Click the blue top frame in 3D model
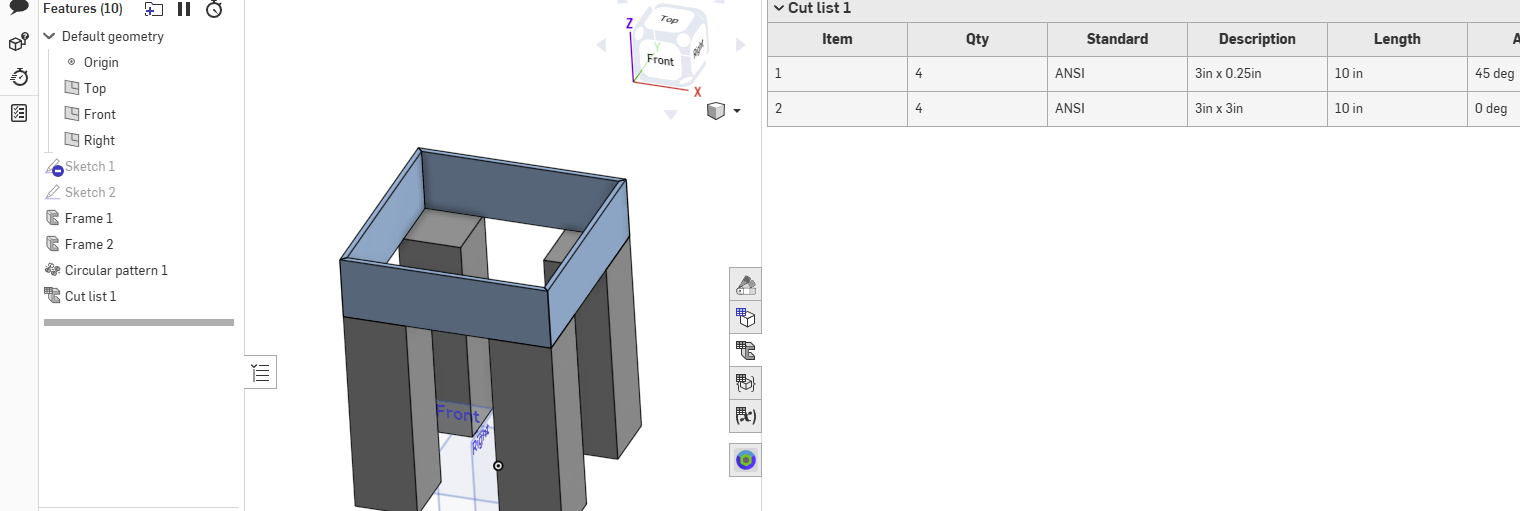This screenshot has width=1520, height=511. coord(445,305)
